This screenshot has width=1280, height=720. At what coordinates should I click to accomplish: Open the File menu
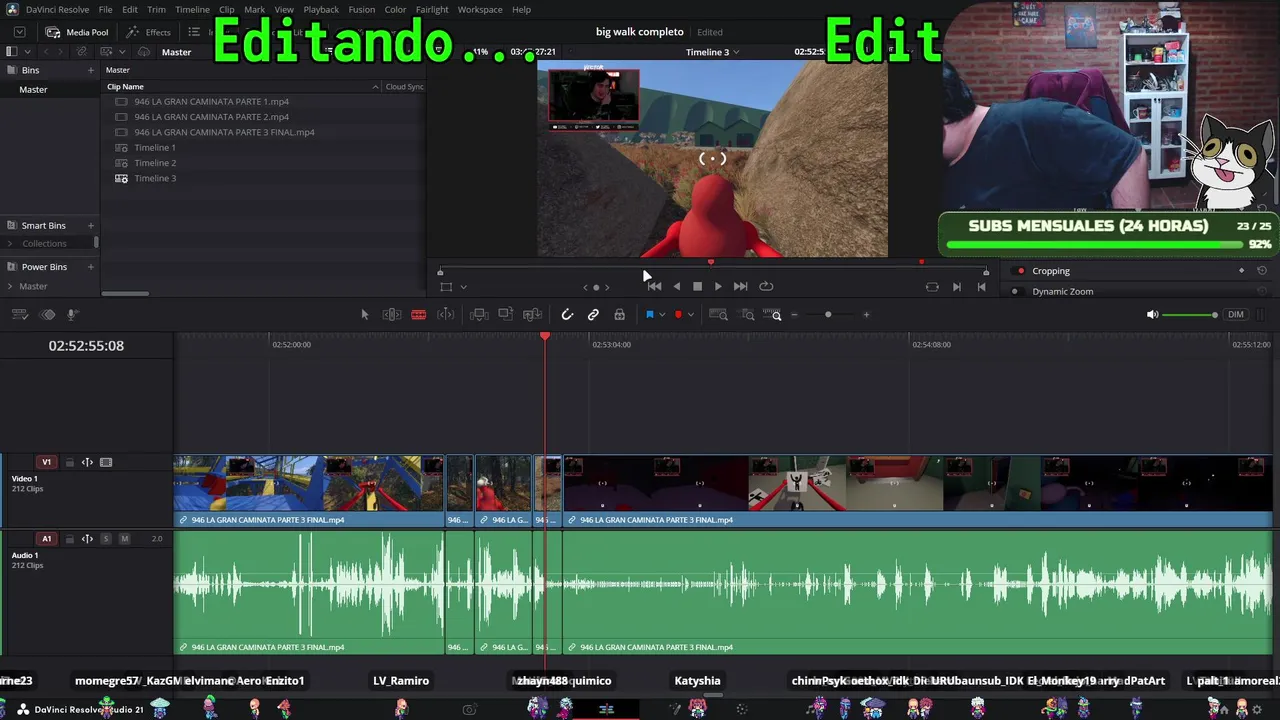(x=105, y=9)
